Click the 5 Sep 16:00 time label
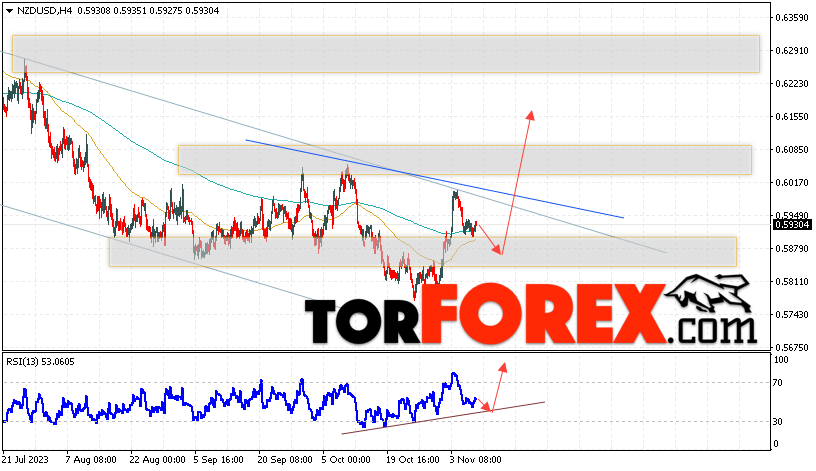The width and height of the screenshot is (816, 471). (219, 460)
